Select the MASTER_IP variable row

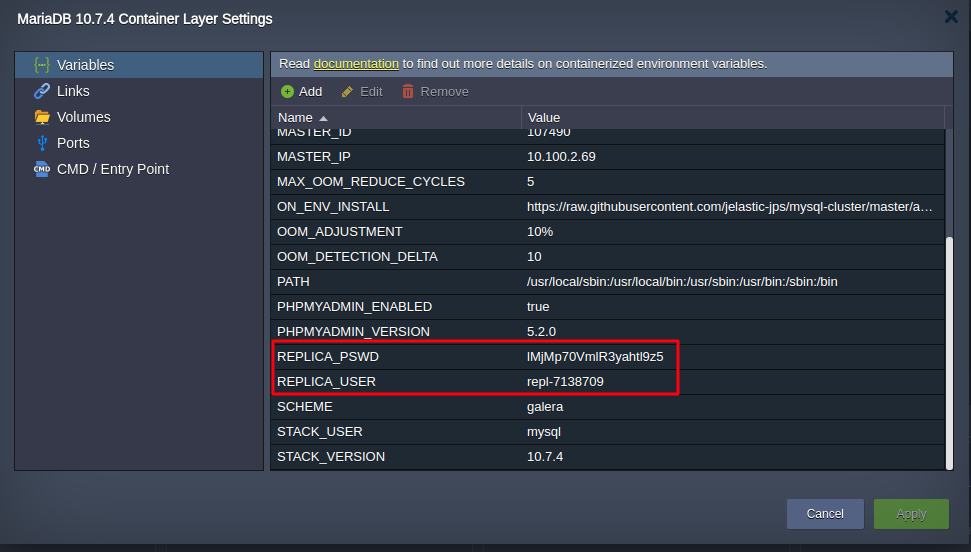(608, 157)
